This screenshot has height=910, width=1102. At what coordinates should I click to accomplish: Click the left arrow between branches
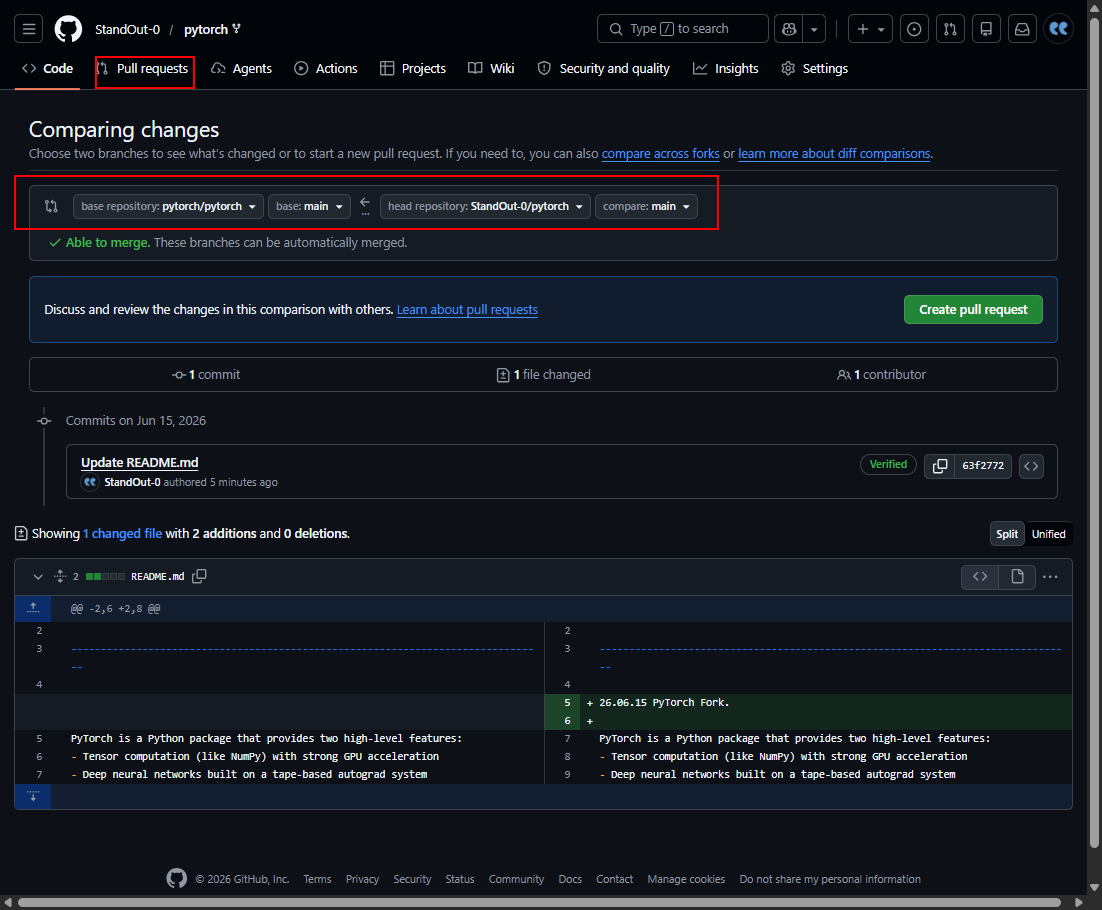[x=365, y=202]
